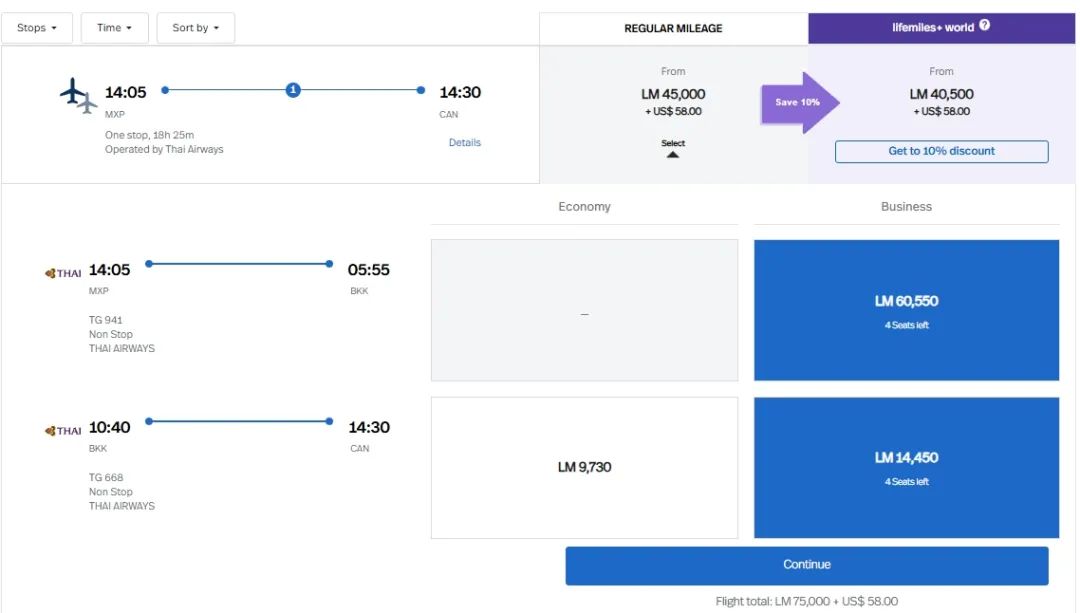Image resolution: width=1080 pixels, height=613 pixels.
Task: Open the flight Details link
Action: click(x=464, y=143)
